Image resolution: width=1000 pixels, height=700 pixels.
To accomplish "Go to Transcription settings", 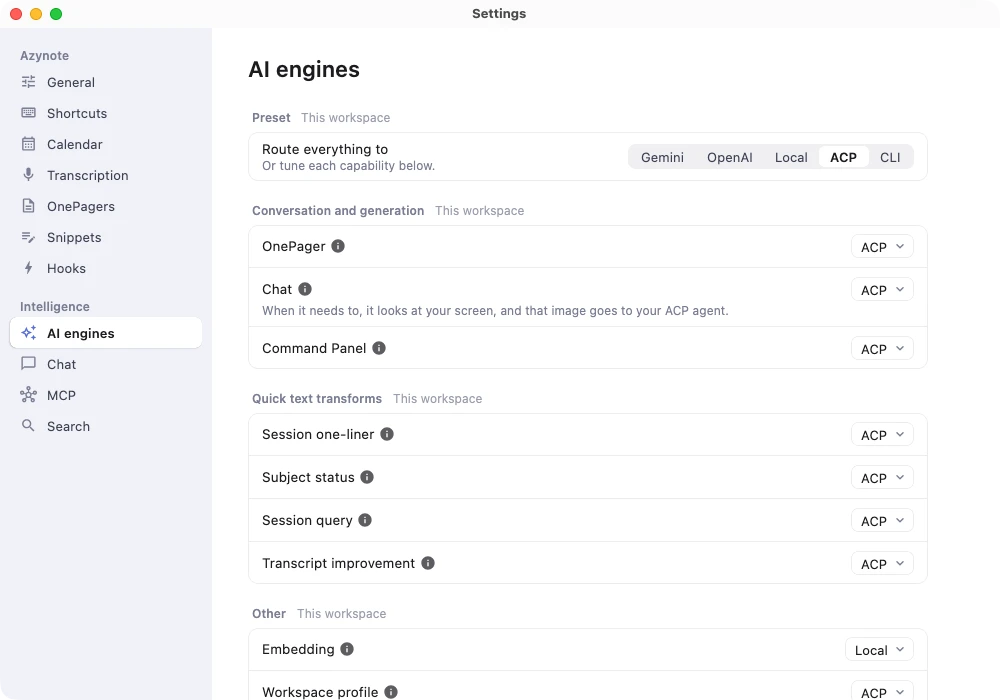I will point(106,175).
